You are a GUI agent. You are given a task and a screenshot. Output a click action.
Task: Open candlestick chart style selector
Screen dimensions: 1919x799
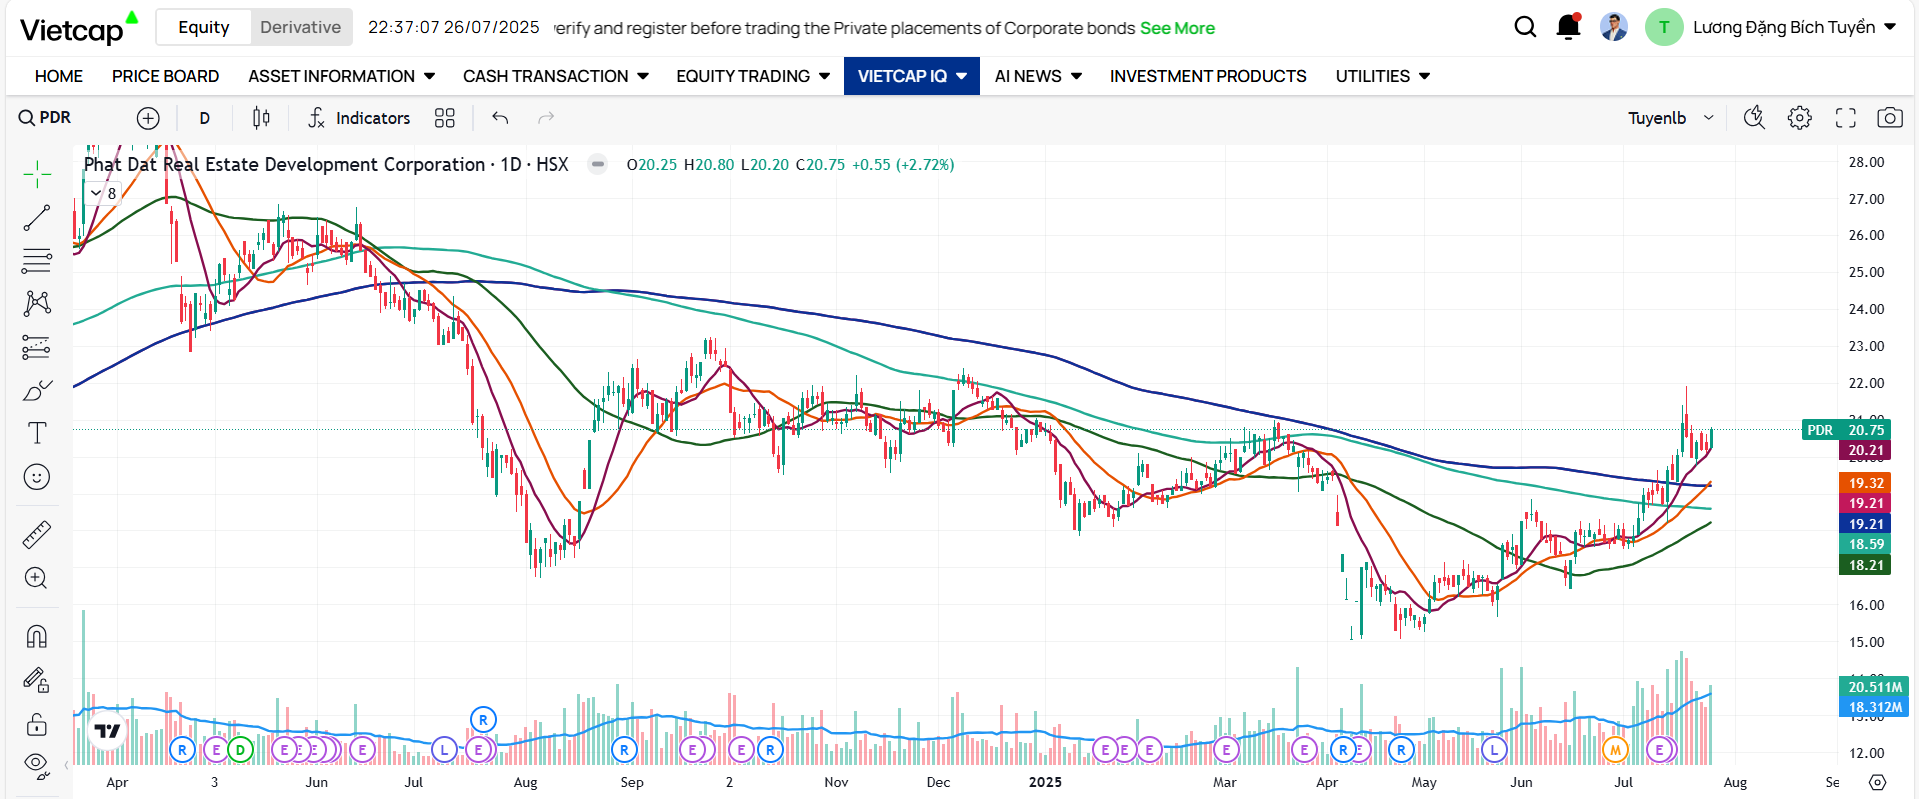[261, 118]
